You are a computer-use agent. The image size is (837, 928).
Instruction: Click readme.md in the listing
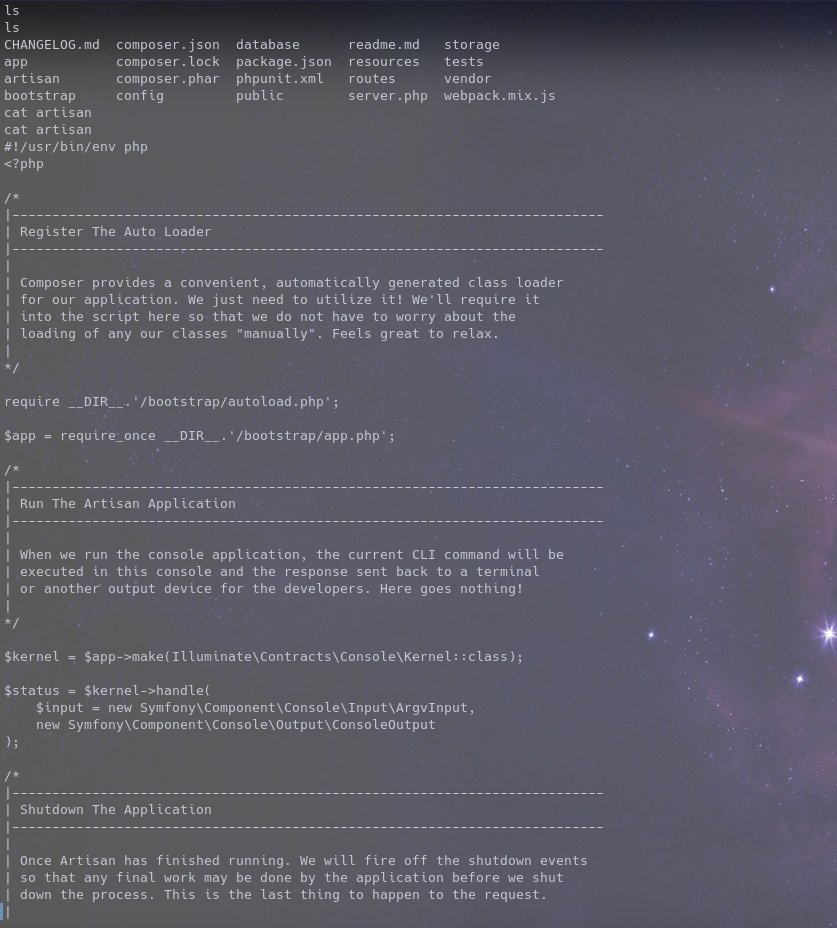pyautogui.click(x=384, y=45)
